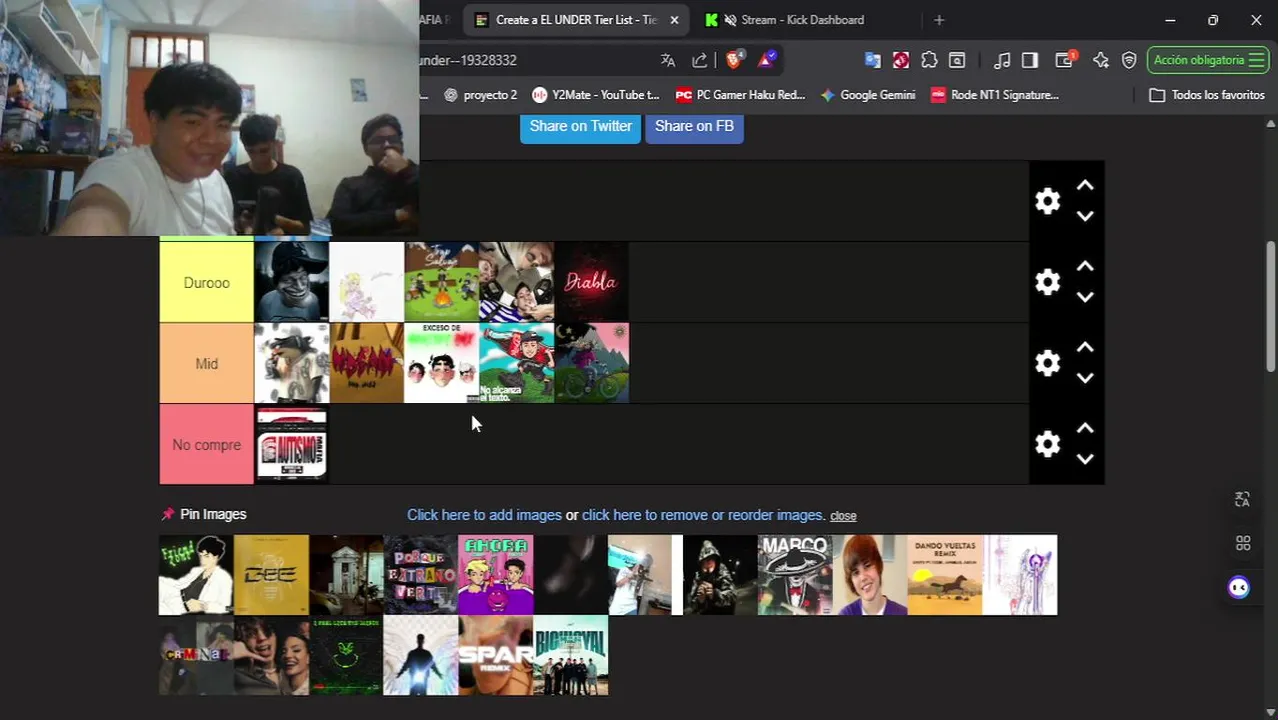Move the Durooo tier down
This screenshot has width=1278, height=720.
tap(1085, 297)
